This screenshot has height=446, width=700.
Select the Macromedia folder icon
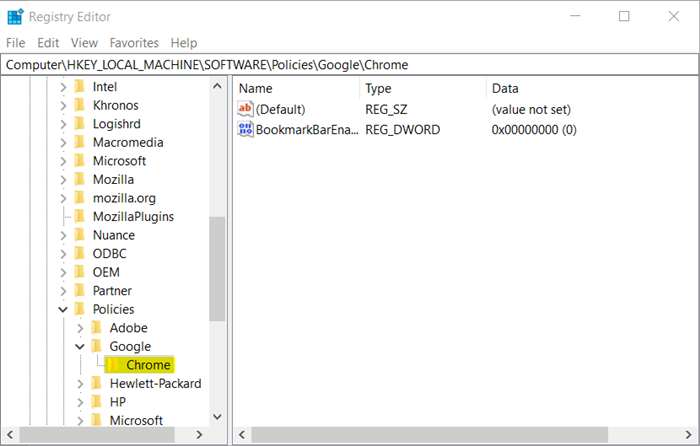tap(80, 142)
